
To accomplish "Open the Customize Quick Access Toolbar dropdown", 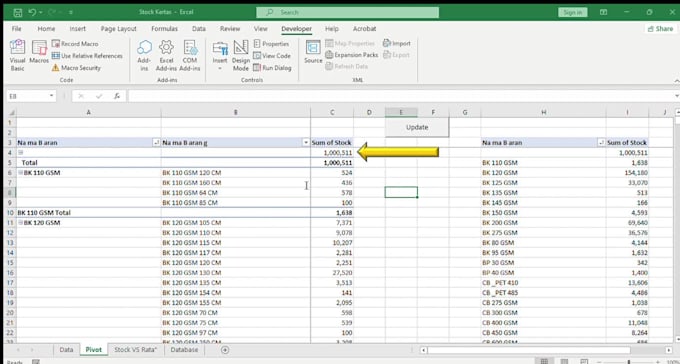I will (x=72, y=12).
